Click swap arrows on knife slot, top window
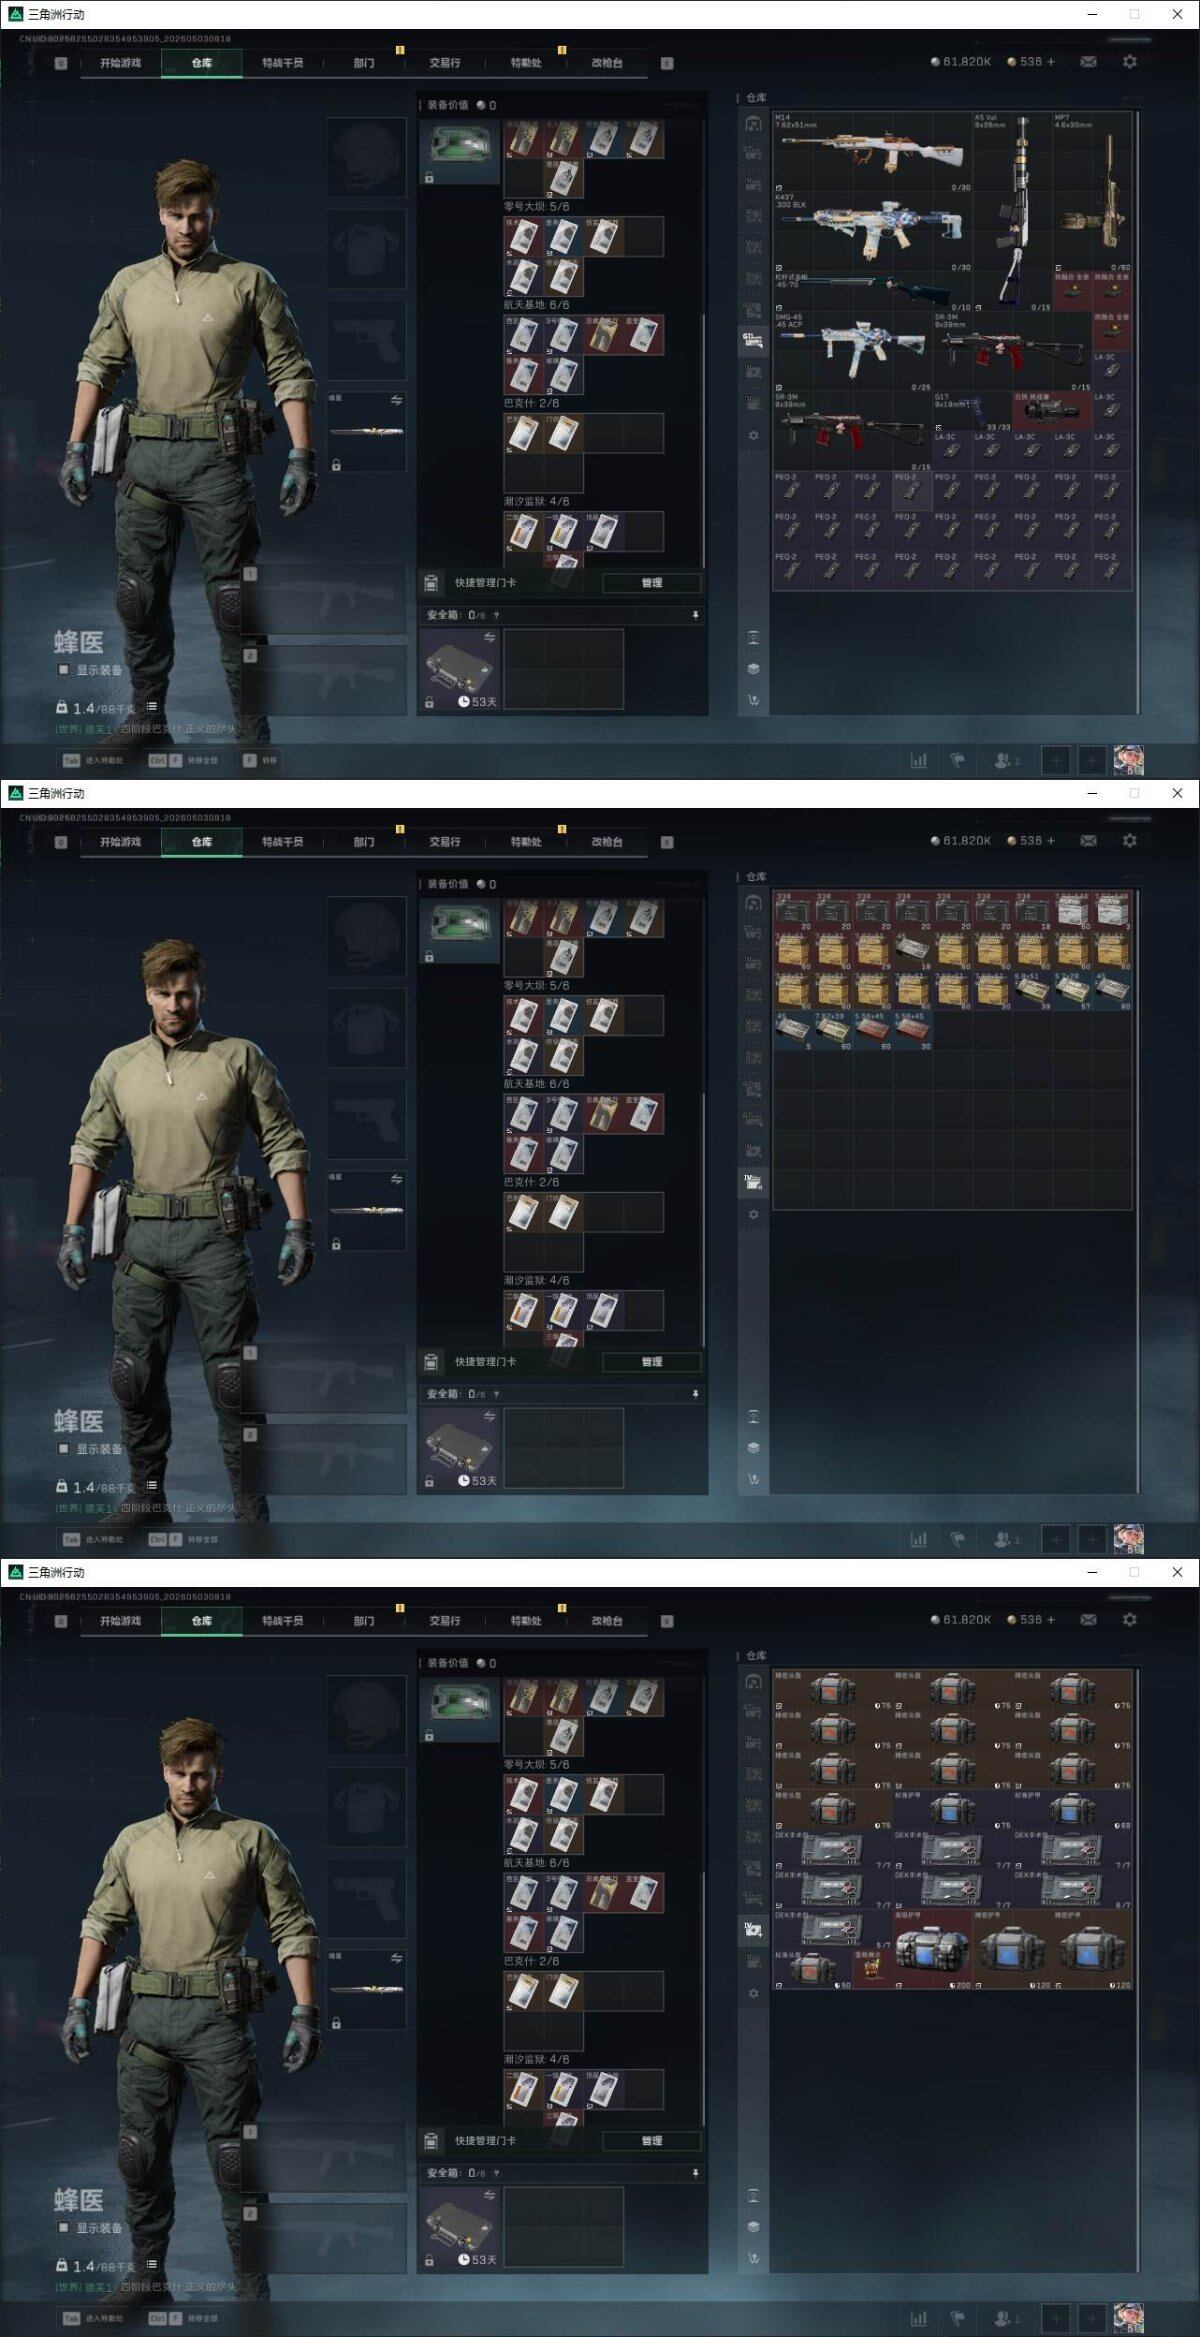Image resolution: width=1200 pixels, height=2337 pixels. coord(396,400)
